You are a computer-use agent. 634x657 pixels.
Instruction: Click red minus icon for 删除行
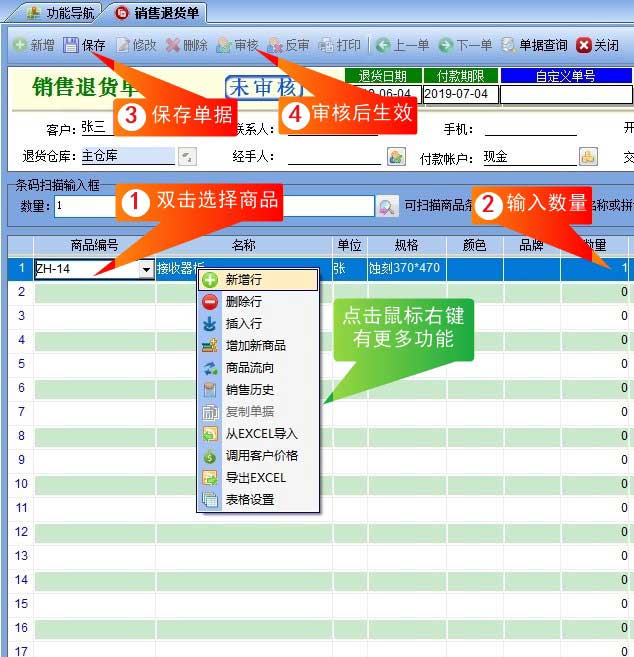210,302
